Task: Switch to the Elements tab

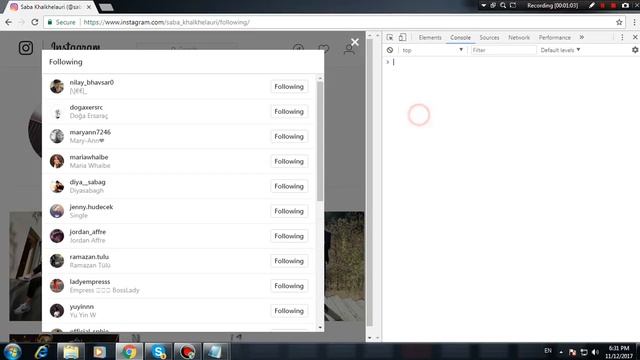Action: [430, 38]
